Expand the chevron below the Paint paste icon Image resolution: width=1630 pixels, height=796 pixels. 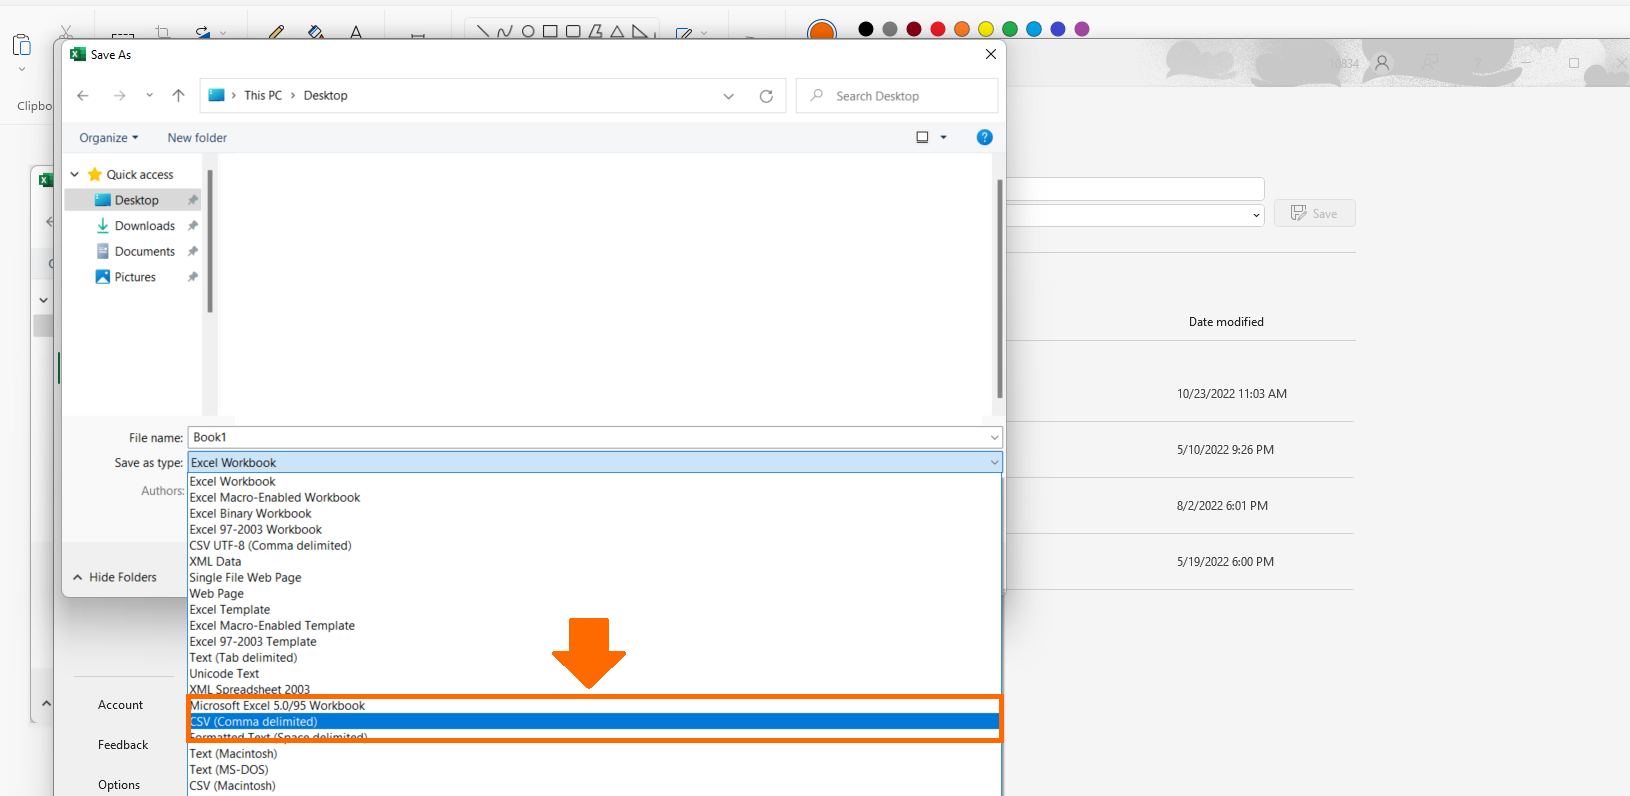click(x=22, y=70)
